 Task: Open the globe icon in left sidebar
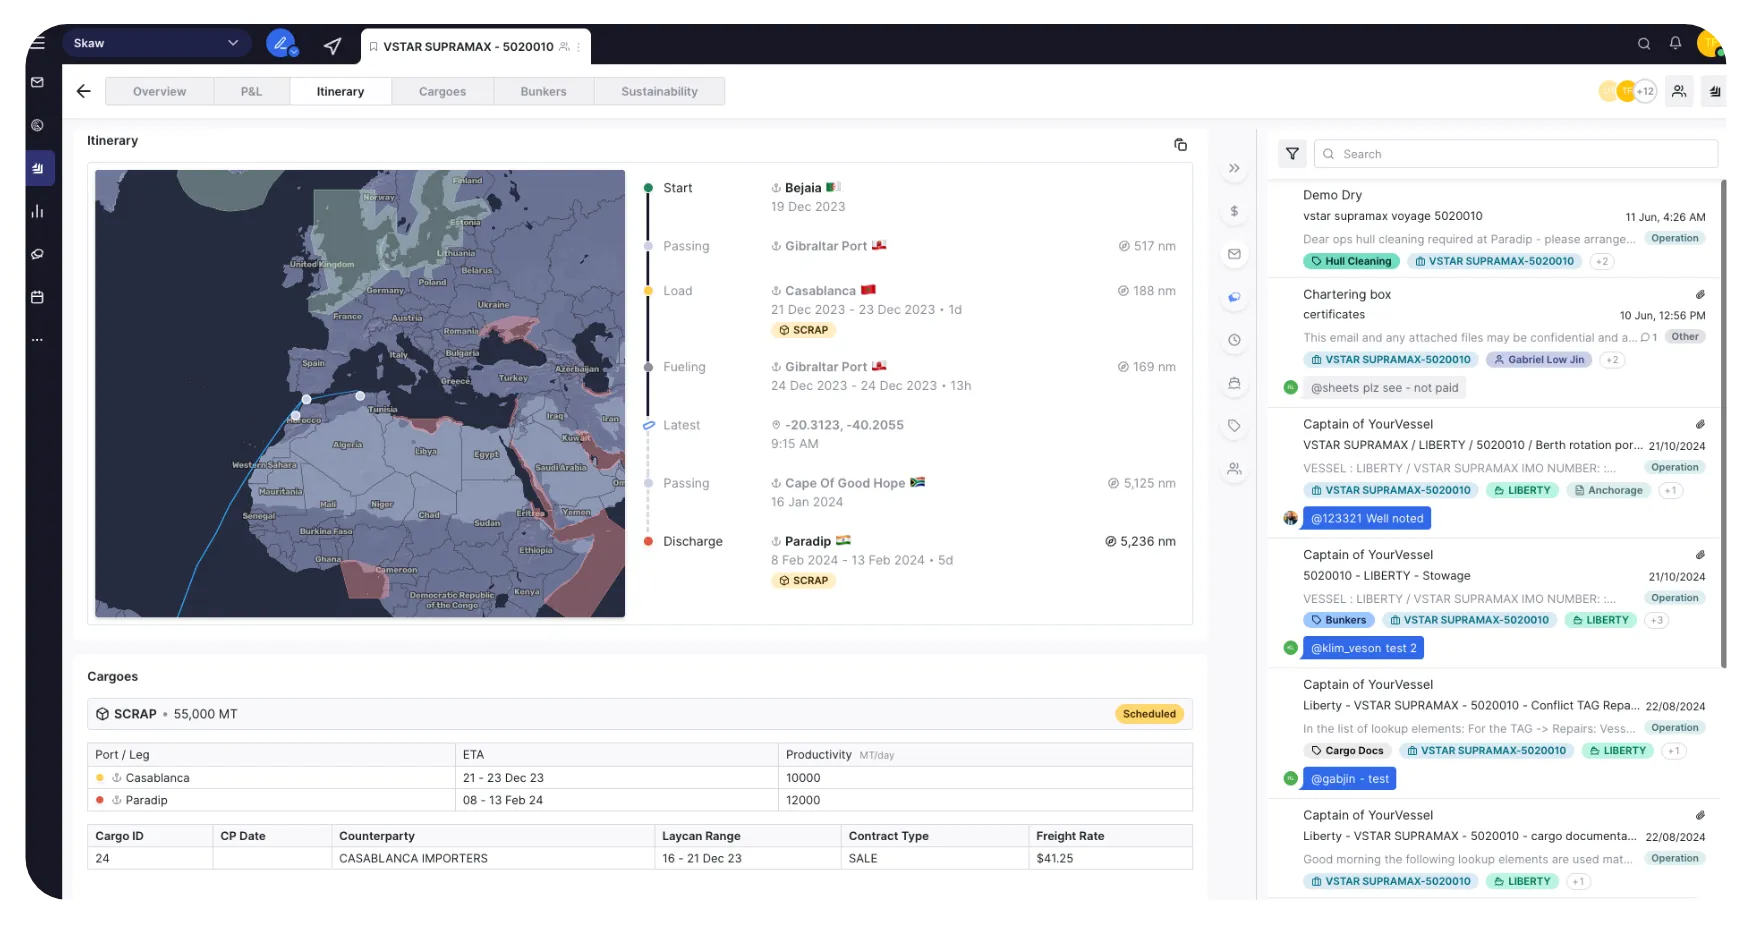pyautogui.click(x=38, y=125)
